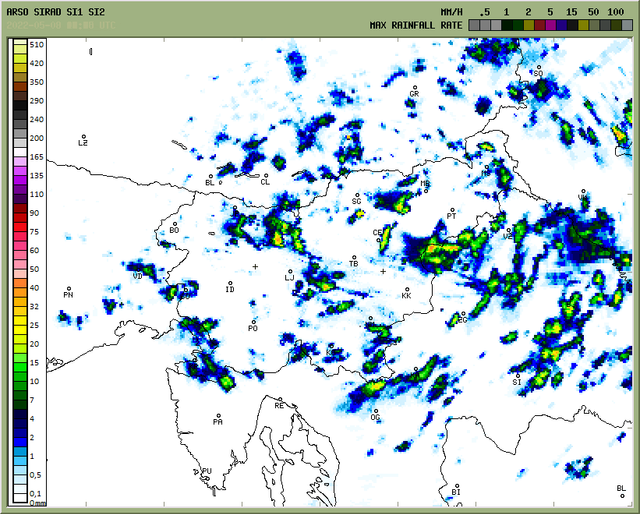
Task: Select the BO city label
Action: (x=174, y=230)
